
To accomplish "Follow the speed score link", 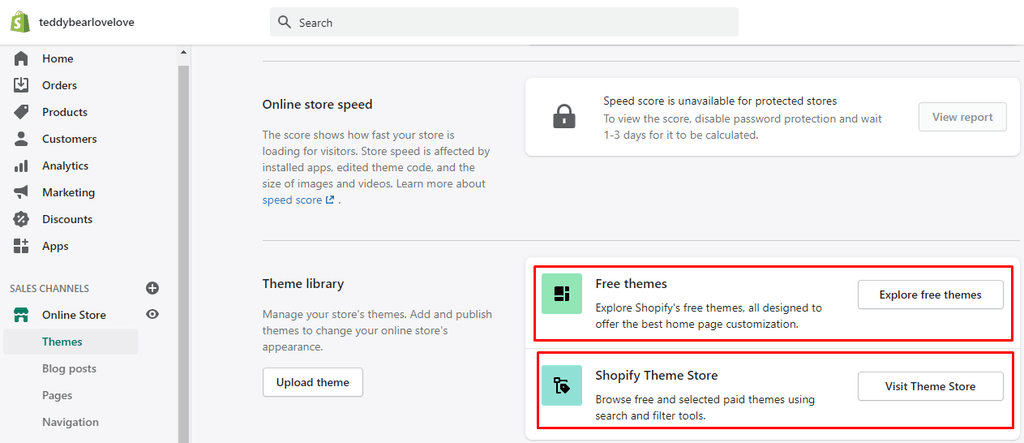I will (x=292, y=201).
